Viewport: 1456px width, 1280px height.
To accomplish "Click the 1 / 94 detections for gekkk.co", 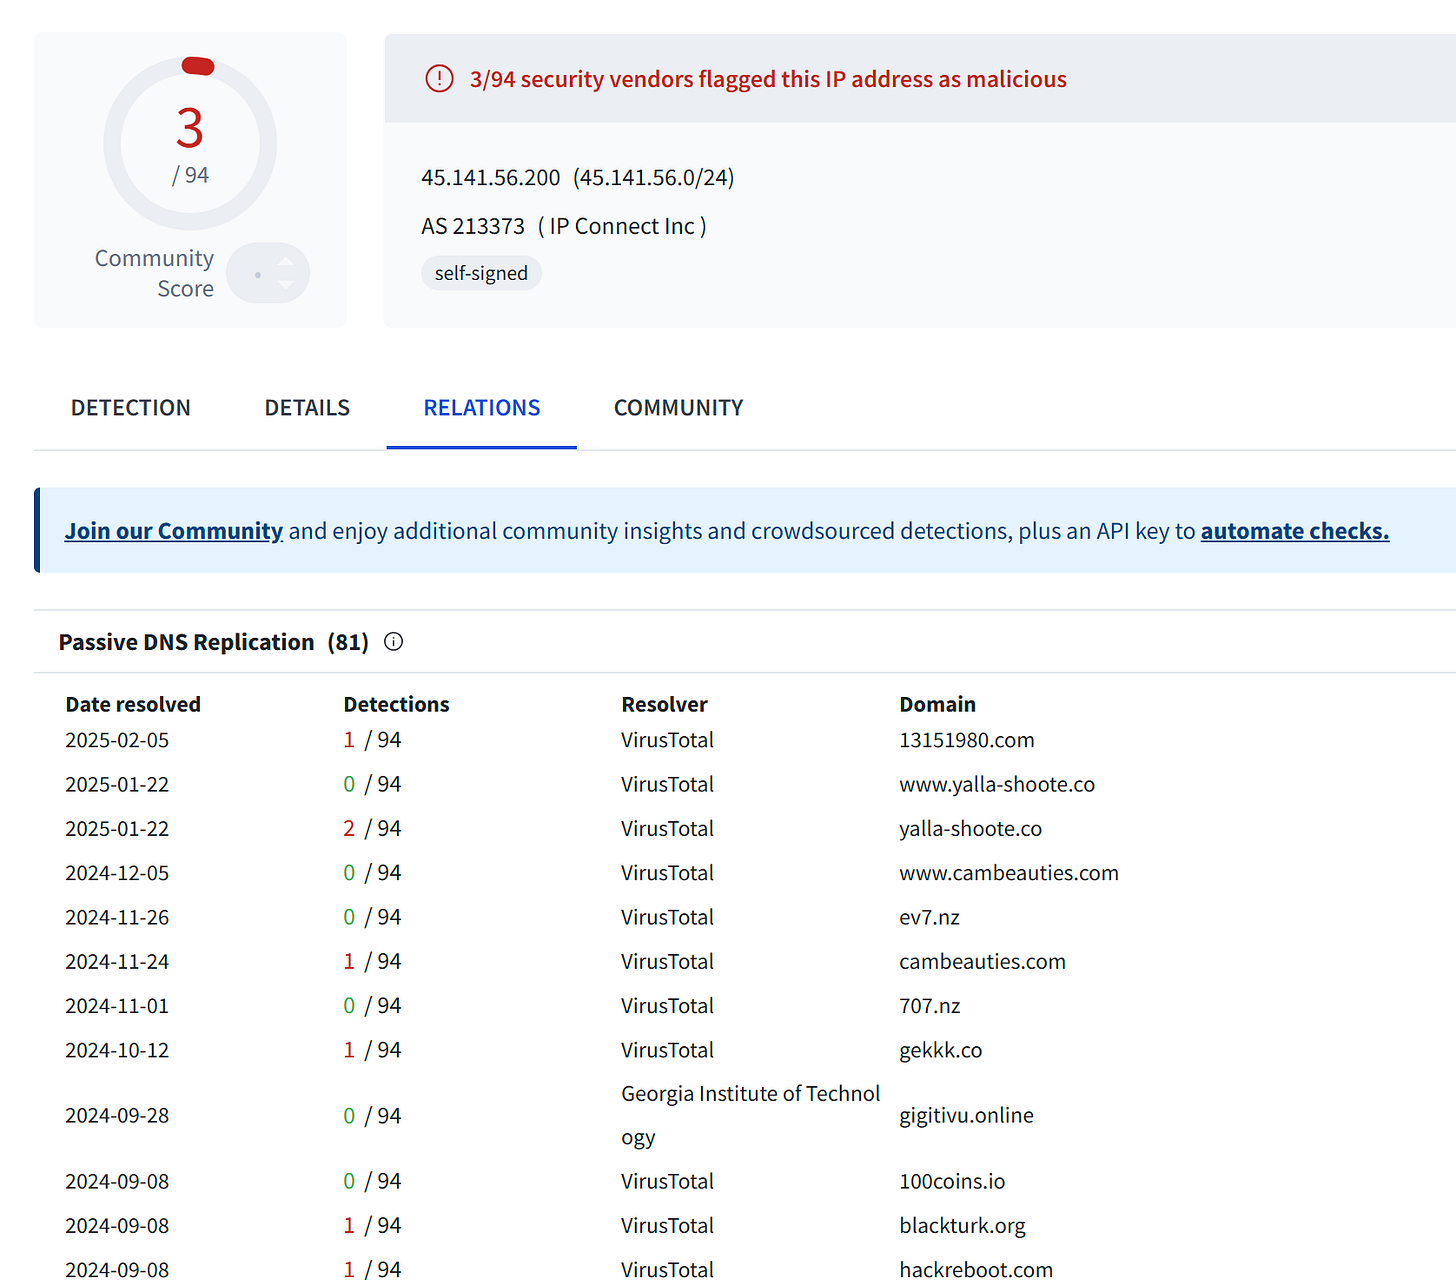I will coord(372,1050).
